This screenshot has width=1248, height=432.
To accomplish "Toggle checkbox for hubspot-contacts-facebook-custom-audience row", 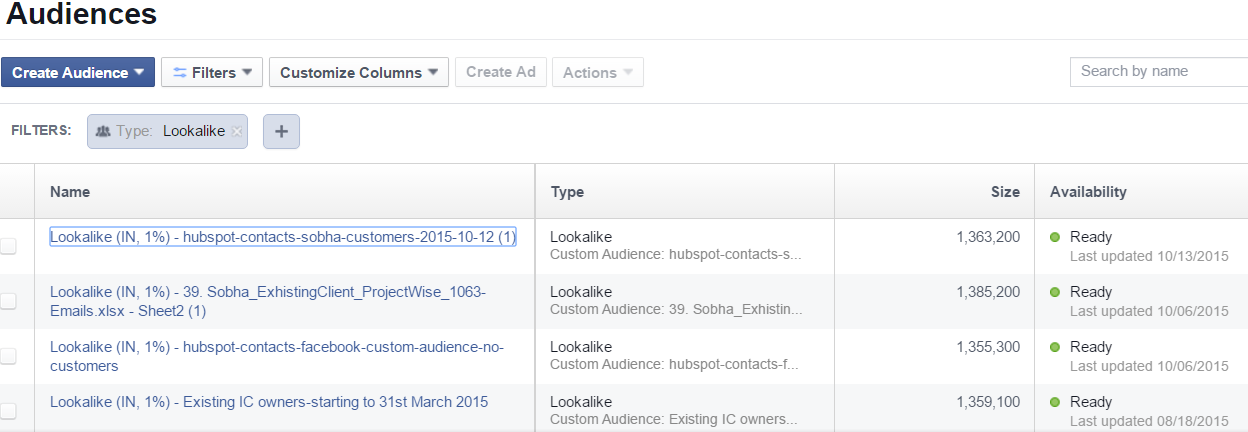I will tap(8, 356).
